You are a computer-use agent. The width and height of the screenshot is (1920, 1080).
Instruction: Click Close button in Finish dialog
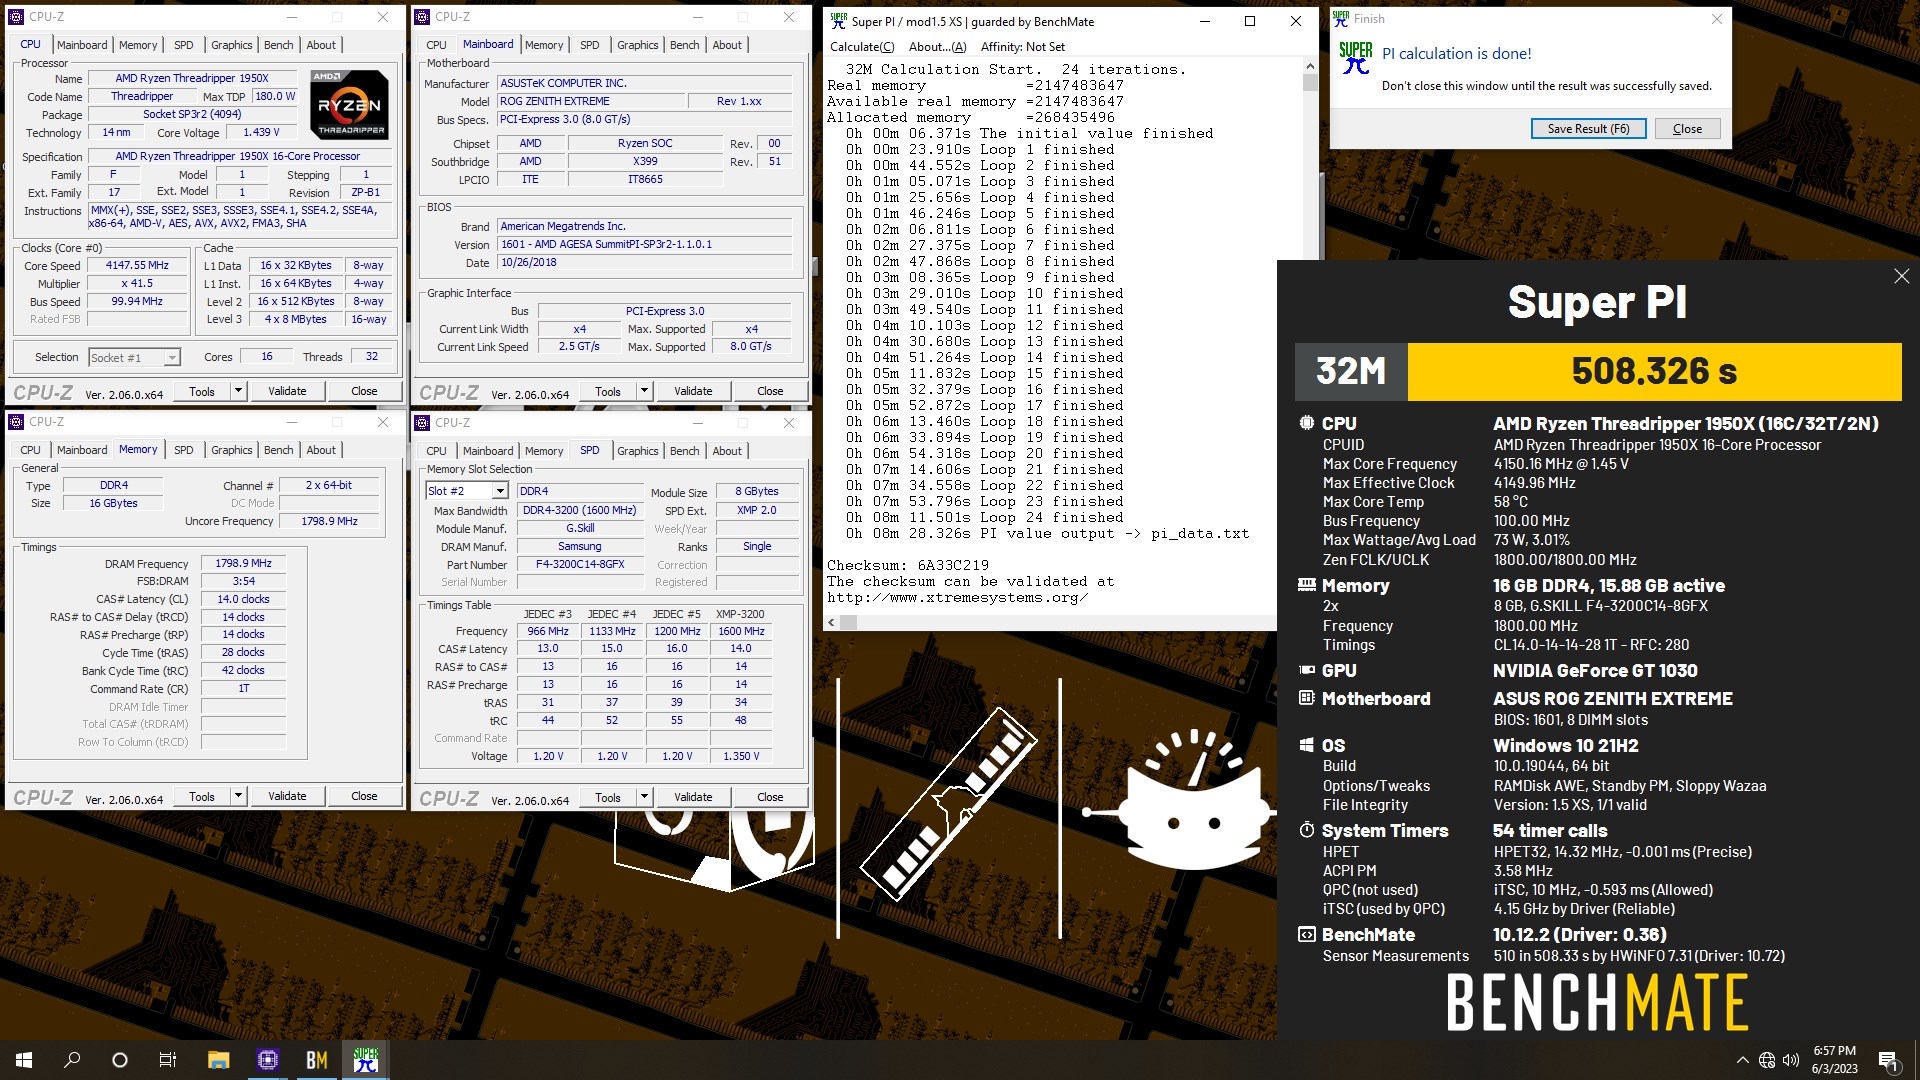tap(1687, 129)
